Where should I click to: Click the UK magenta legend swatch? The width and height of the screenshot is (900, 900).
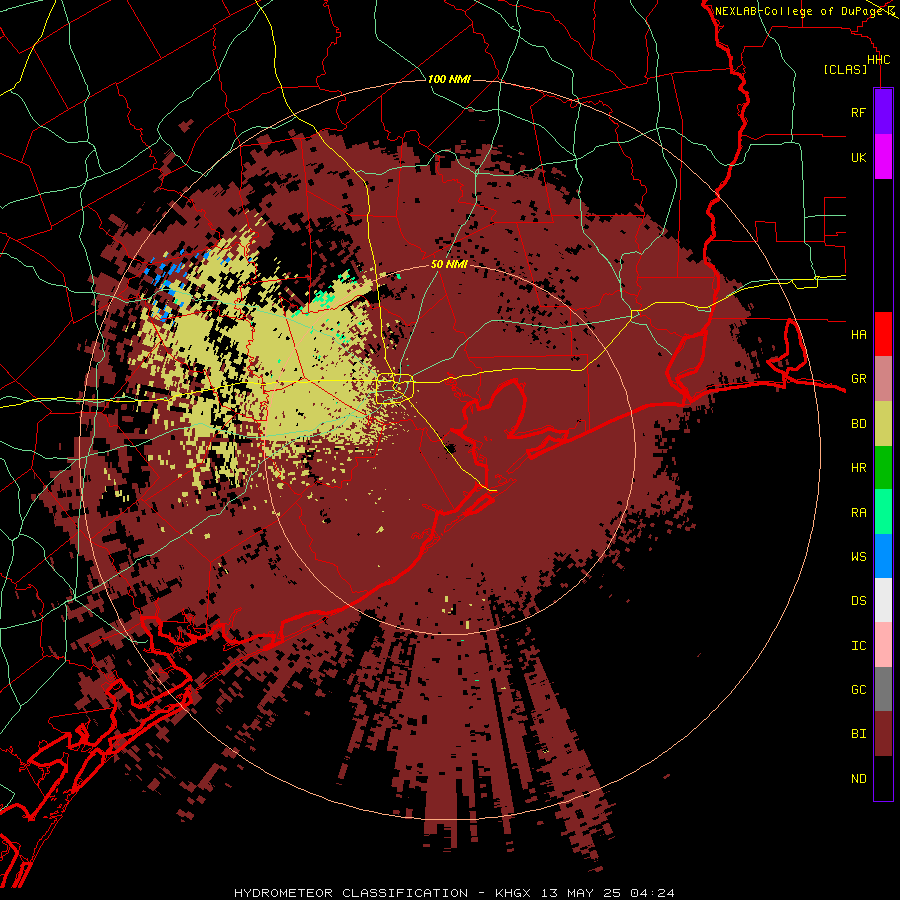pos(883,157)
